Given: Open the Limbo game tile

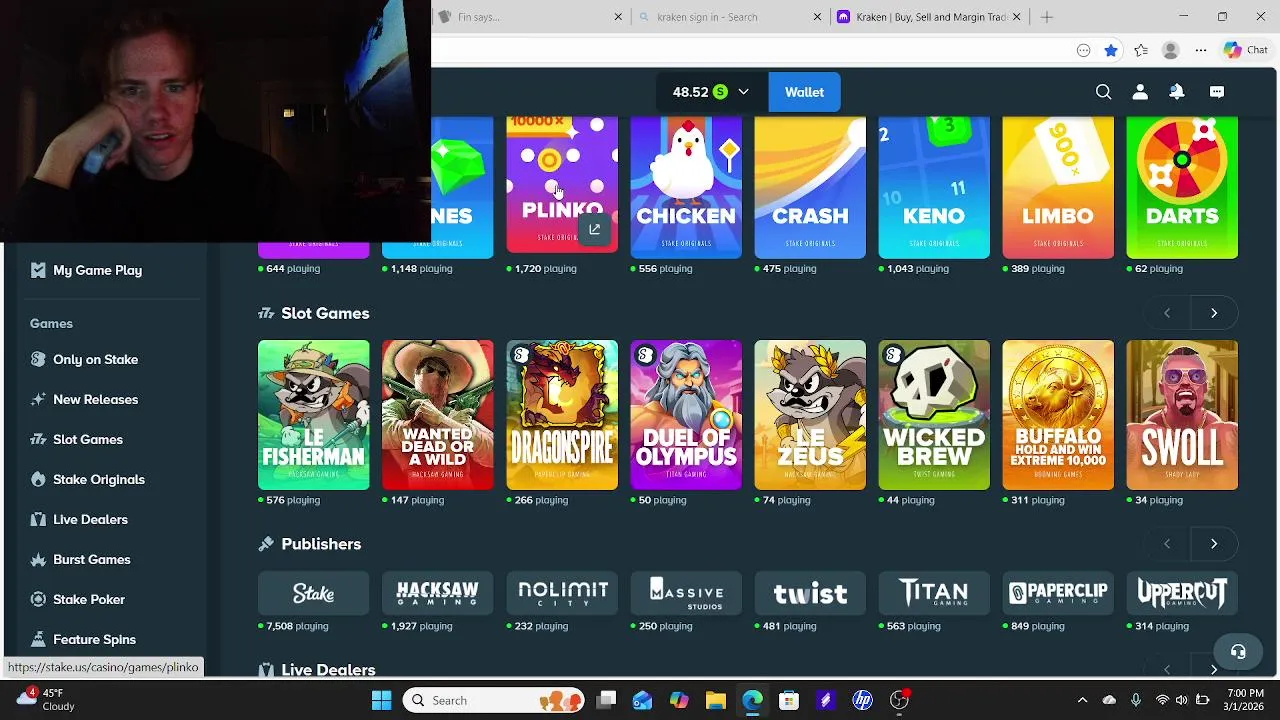Looking at the screenshot, I should tap(1058, 187).
